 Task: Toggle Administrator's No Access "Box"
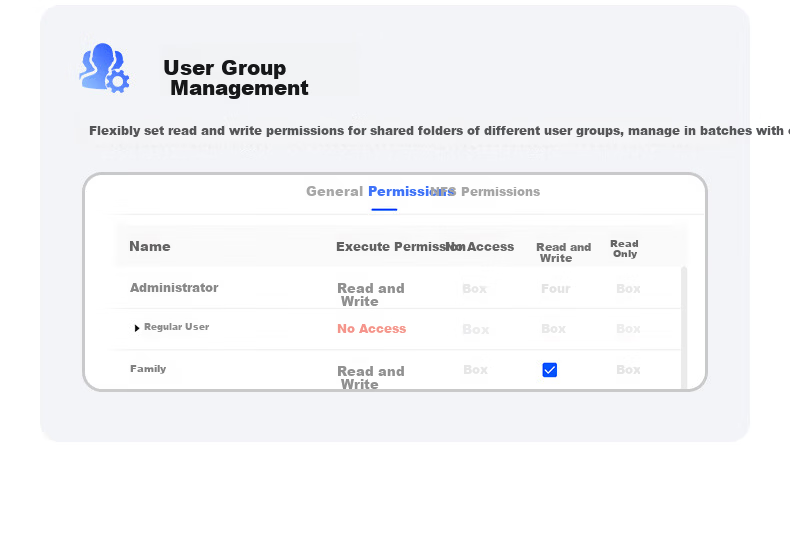click(x=475, y=289)
